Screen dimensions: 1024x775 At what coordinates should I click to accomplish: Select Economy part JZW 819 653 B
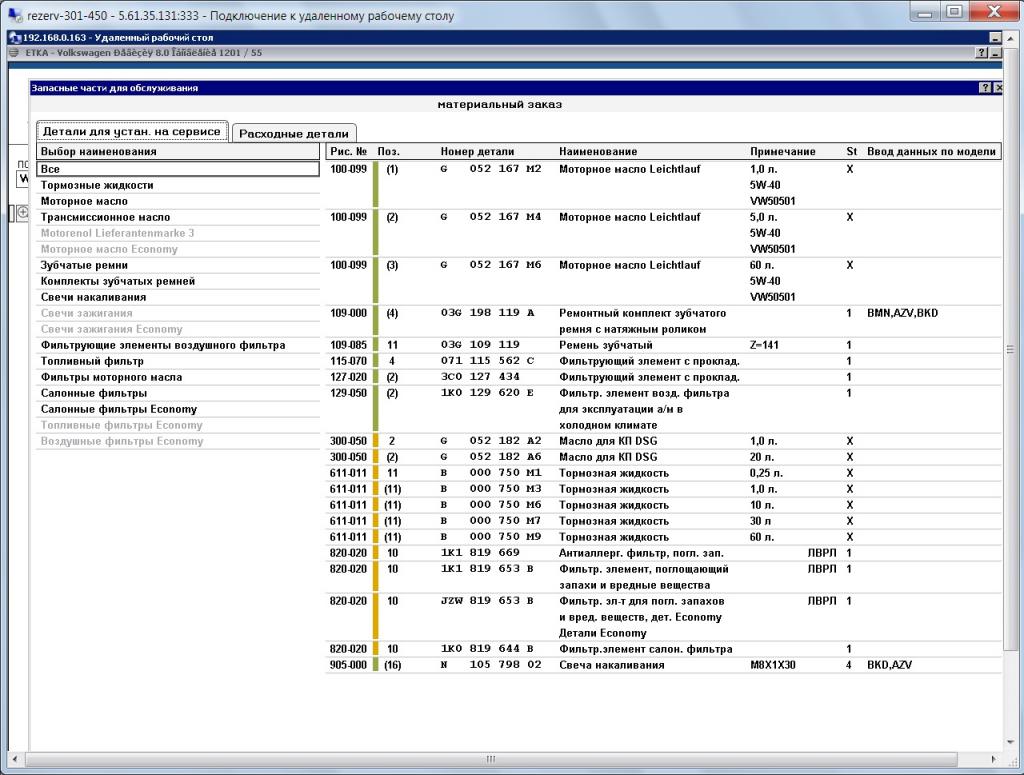pyautogui.click(x=663, y=617)
